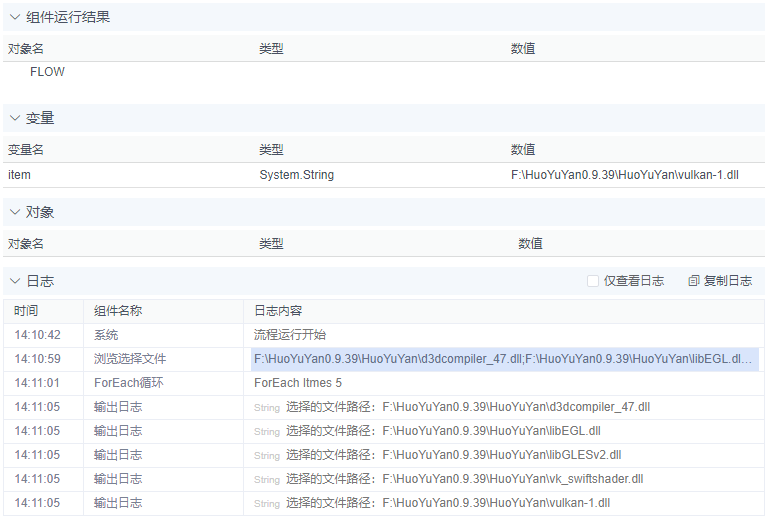
Task: Click the 组件名称 column header
Action: click(118, 310)
